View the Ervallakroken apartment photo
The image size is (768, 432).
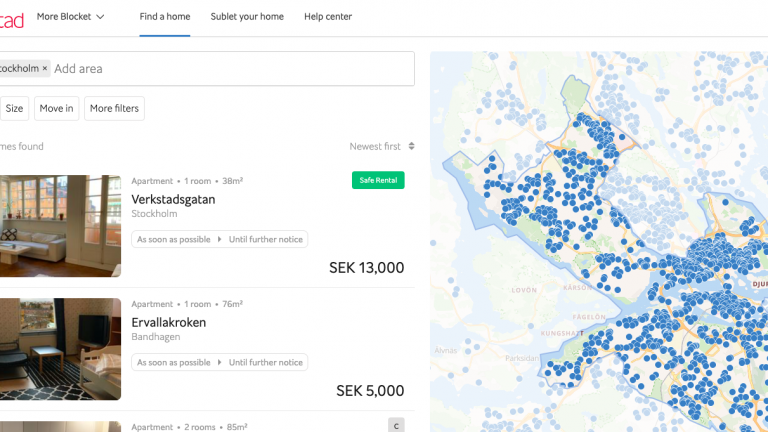point(60,349)
